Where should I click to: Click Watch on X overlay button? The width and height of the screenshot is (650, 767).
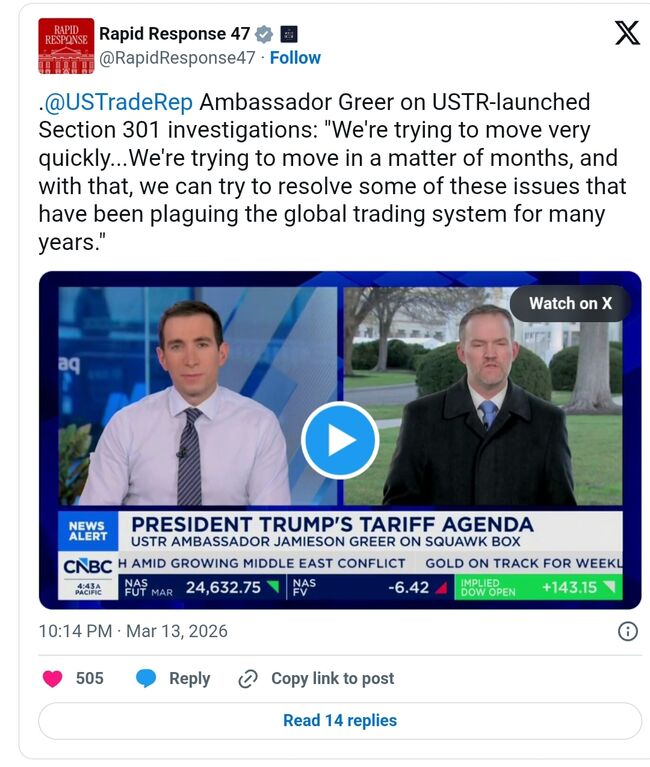point(570,303)
